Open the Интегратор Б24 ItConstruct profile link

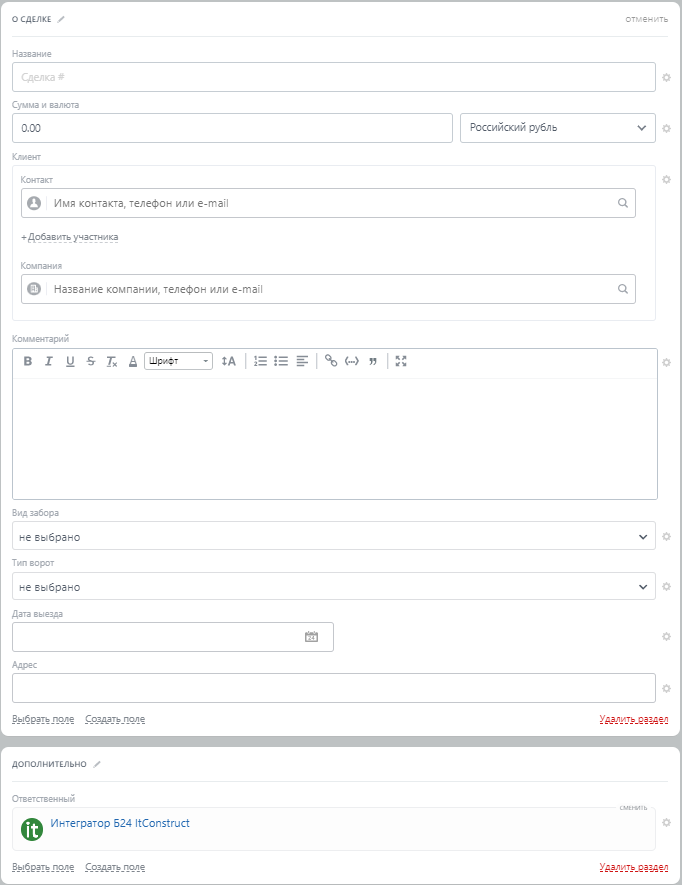point(120,823)
